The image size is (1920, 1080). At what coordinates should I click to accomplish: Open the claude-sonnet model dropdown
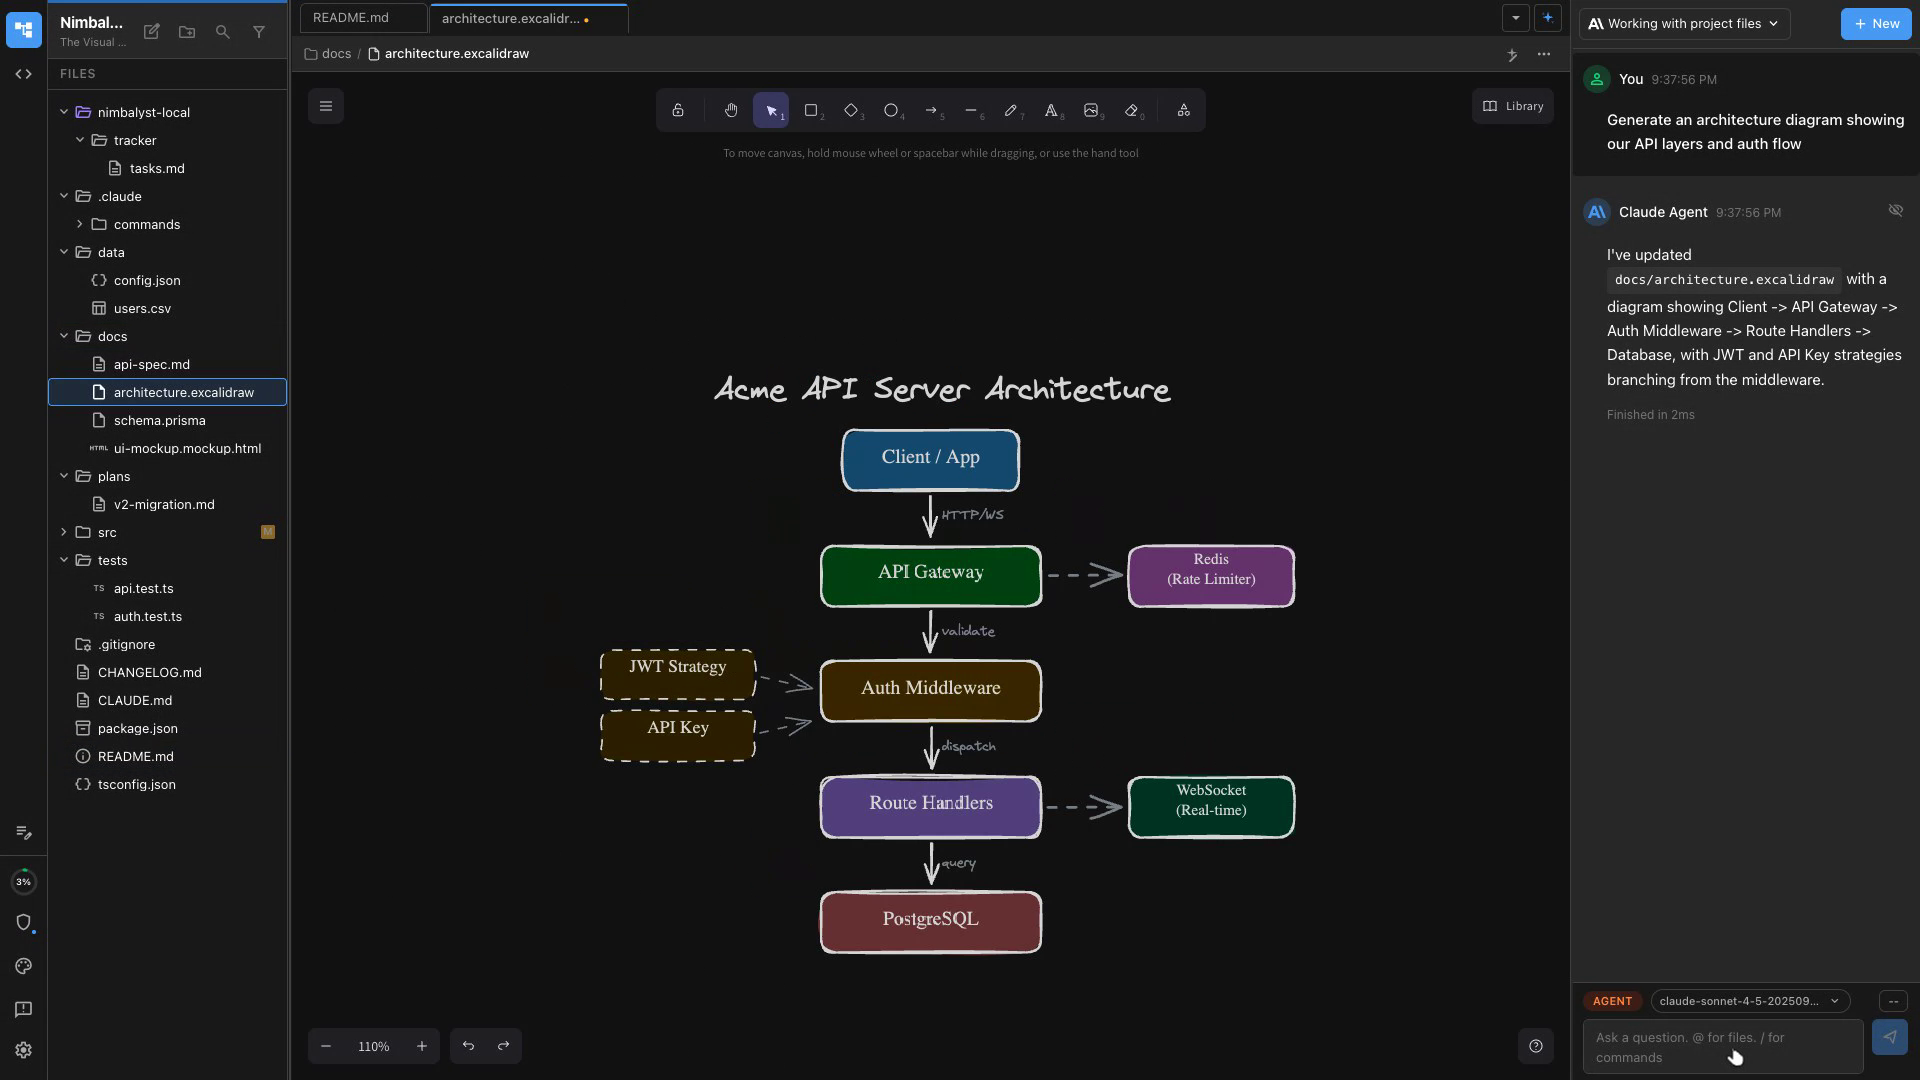[x=1749, y=1001]
